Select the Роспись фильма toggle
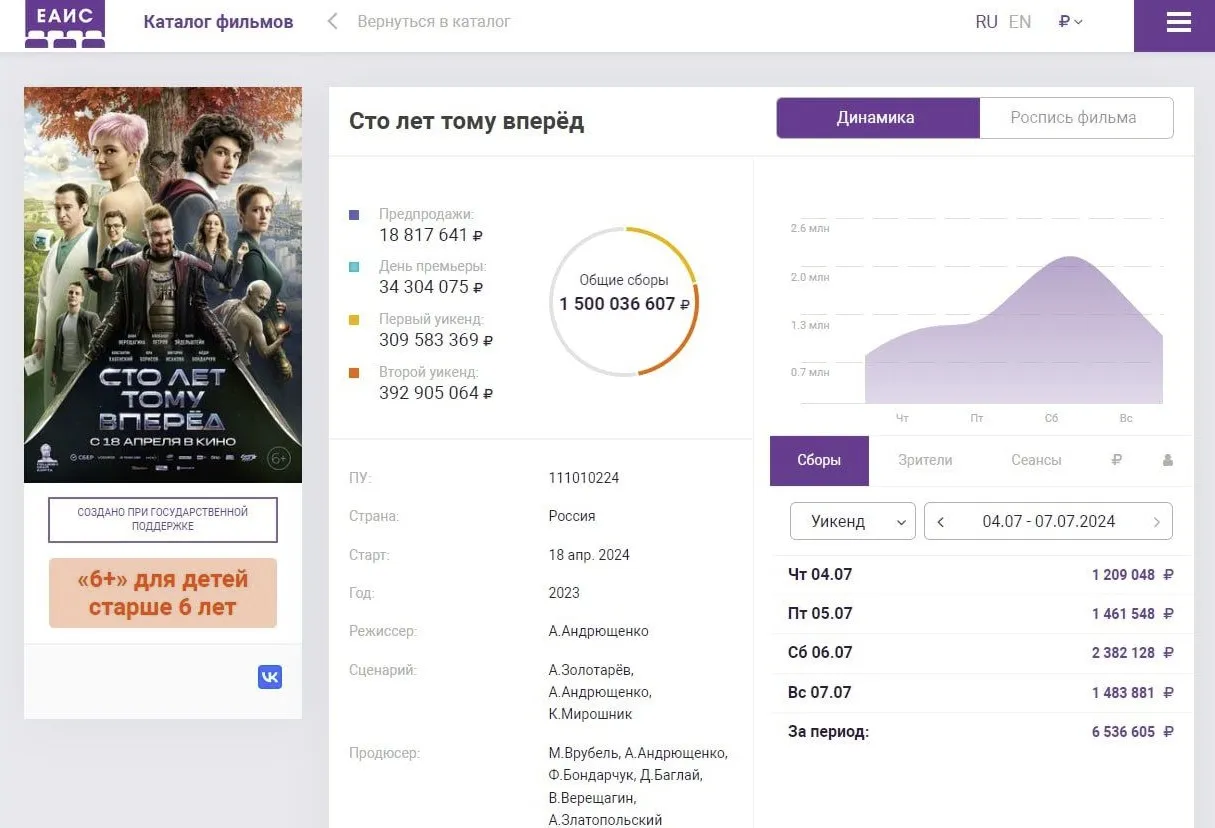The height and width of the screenshot is (828, 1215). click(1075, 118)
